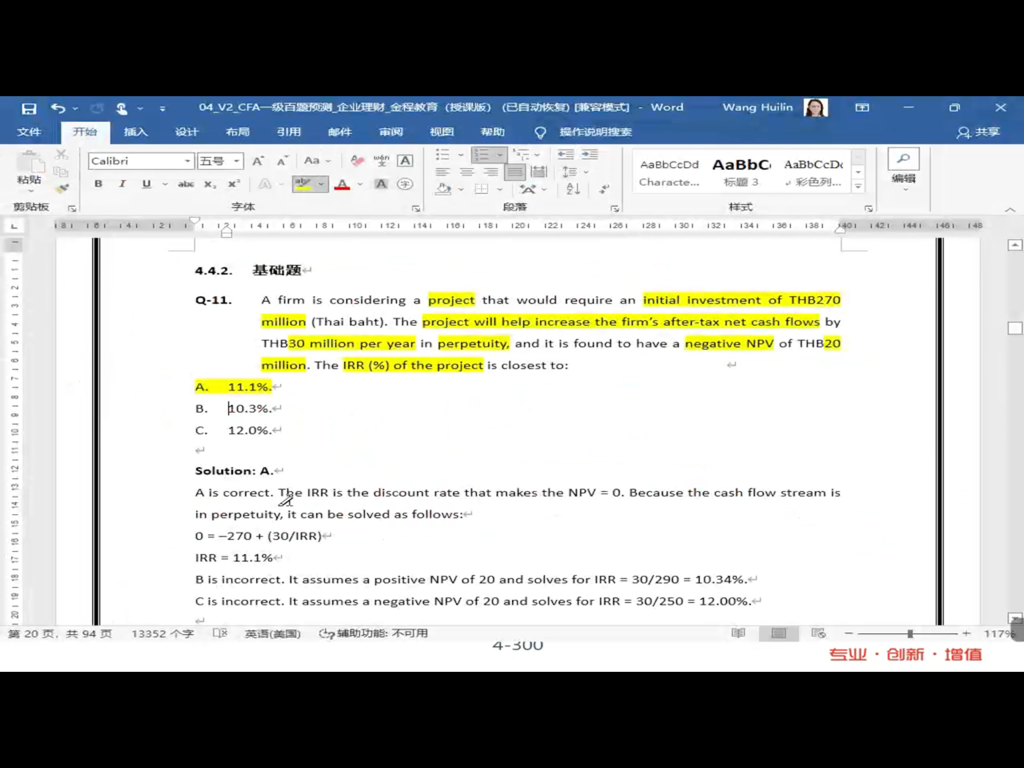Apply strikethrough with the abc icon
1024x768 pixels.
tap(185, 184)
